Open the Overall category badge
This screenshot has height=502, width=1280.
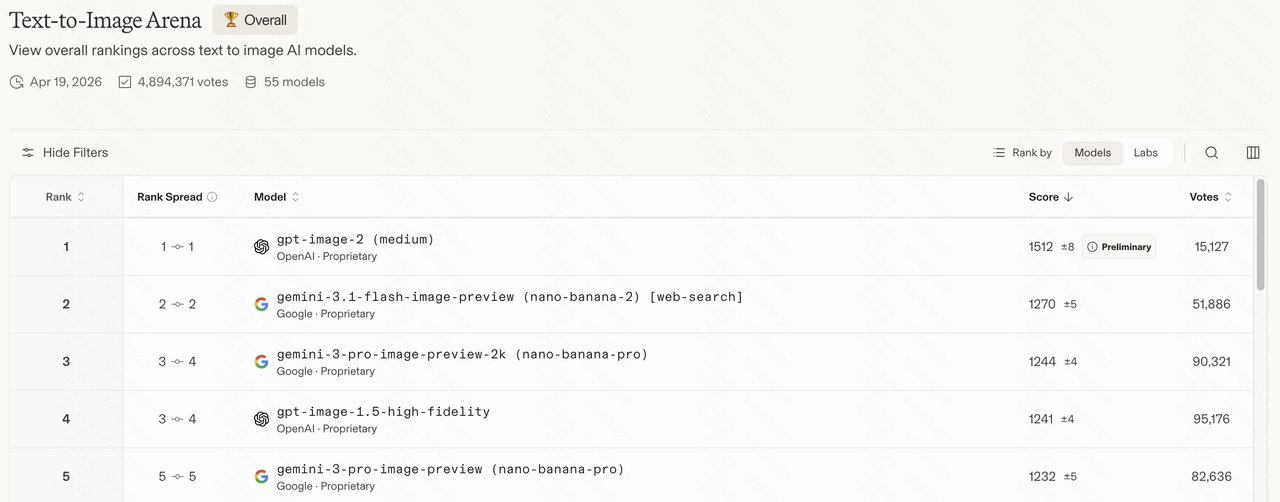255,20
